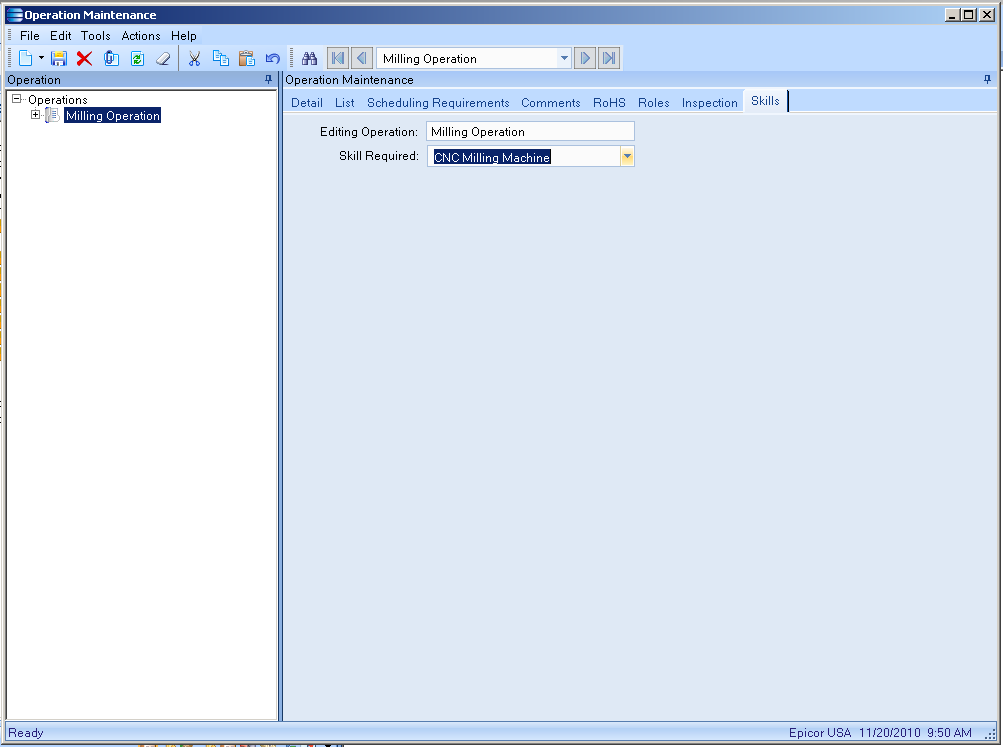The image size is (1003, 747).
Task: Click the Ready status text
Action: tap(26, 733)
